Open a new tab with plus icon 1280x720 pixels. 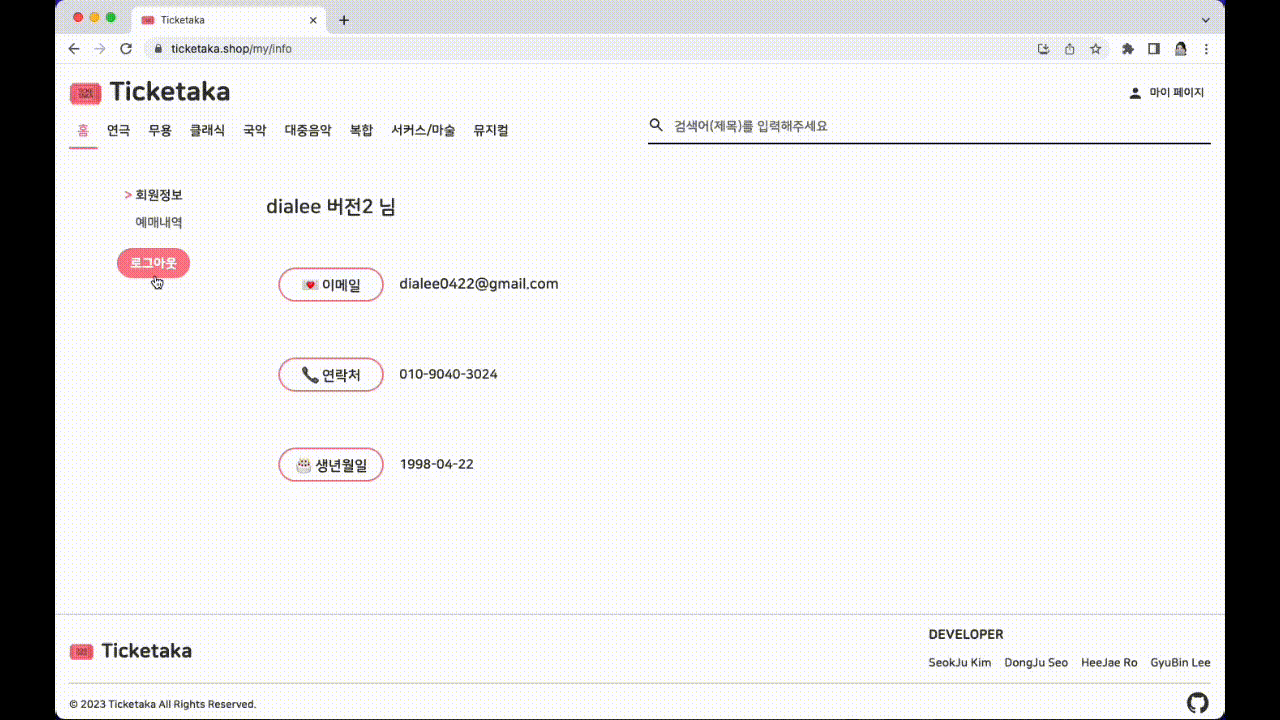(344, 20)
